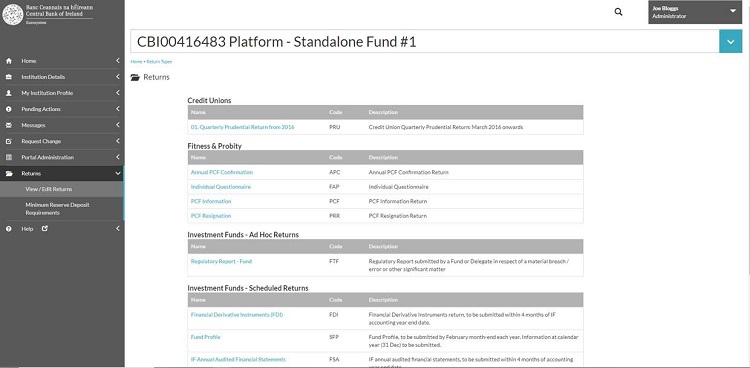Open the Fund Profile return link
This screenshot has width=750, height=368.
[x=206, y=337]
